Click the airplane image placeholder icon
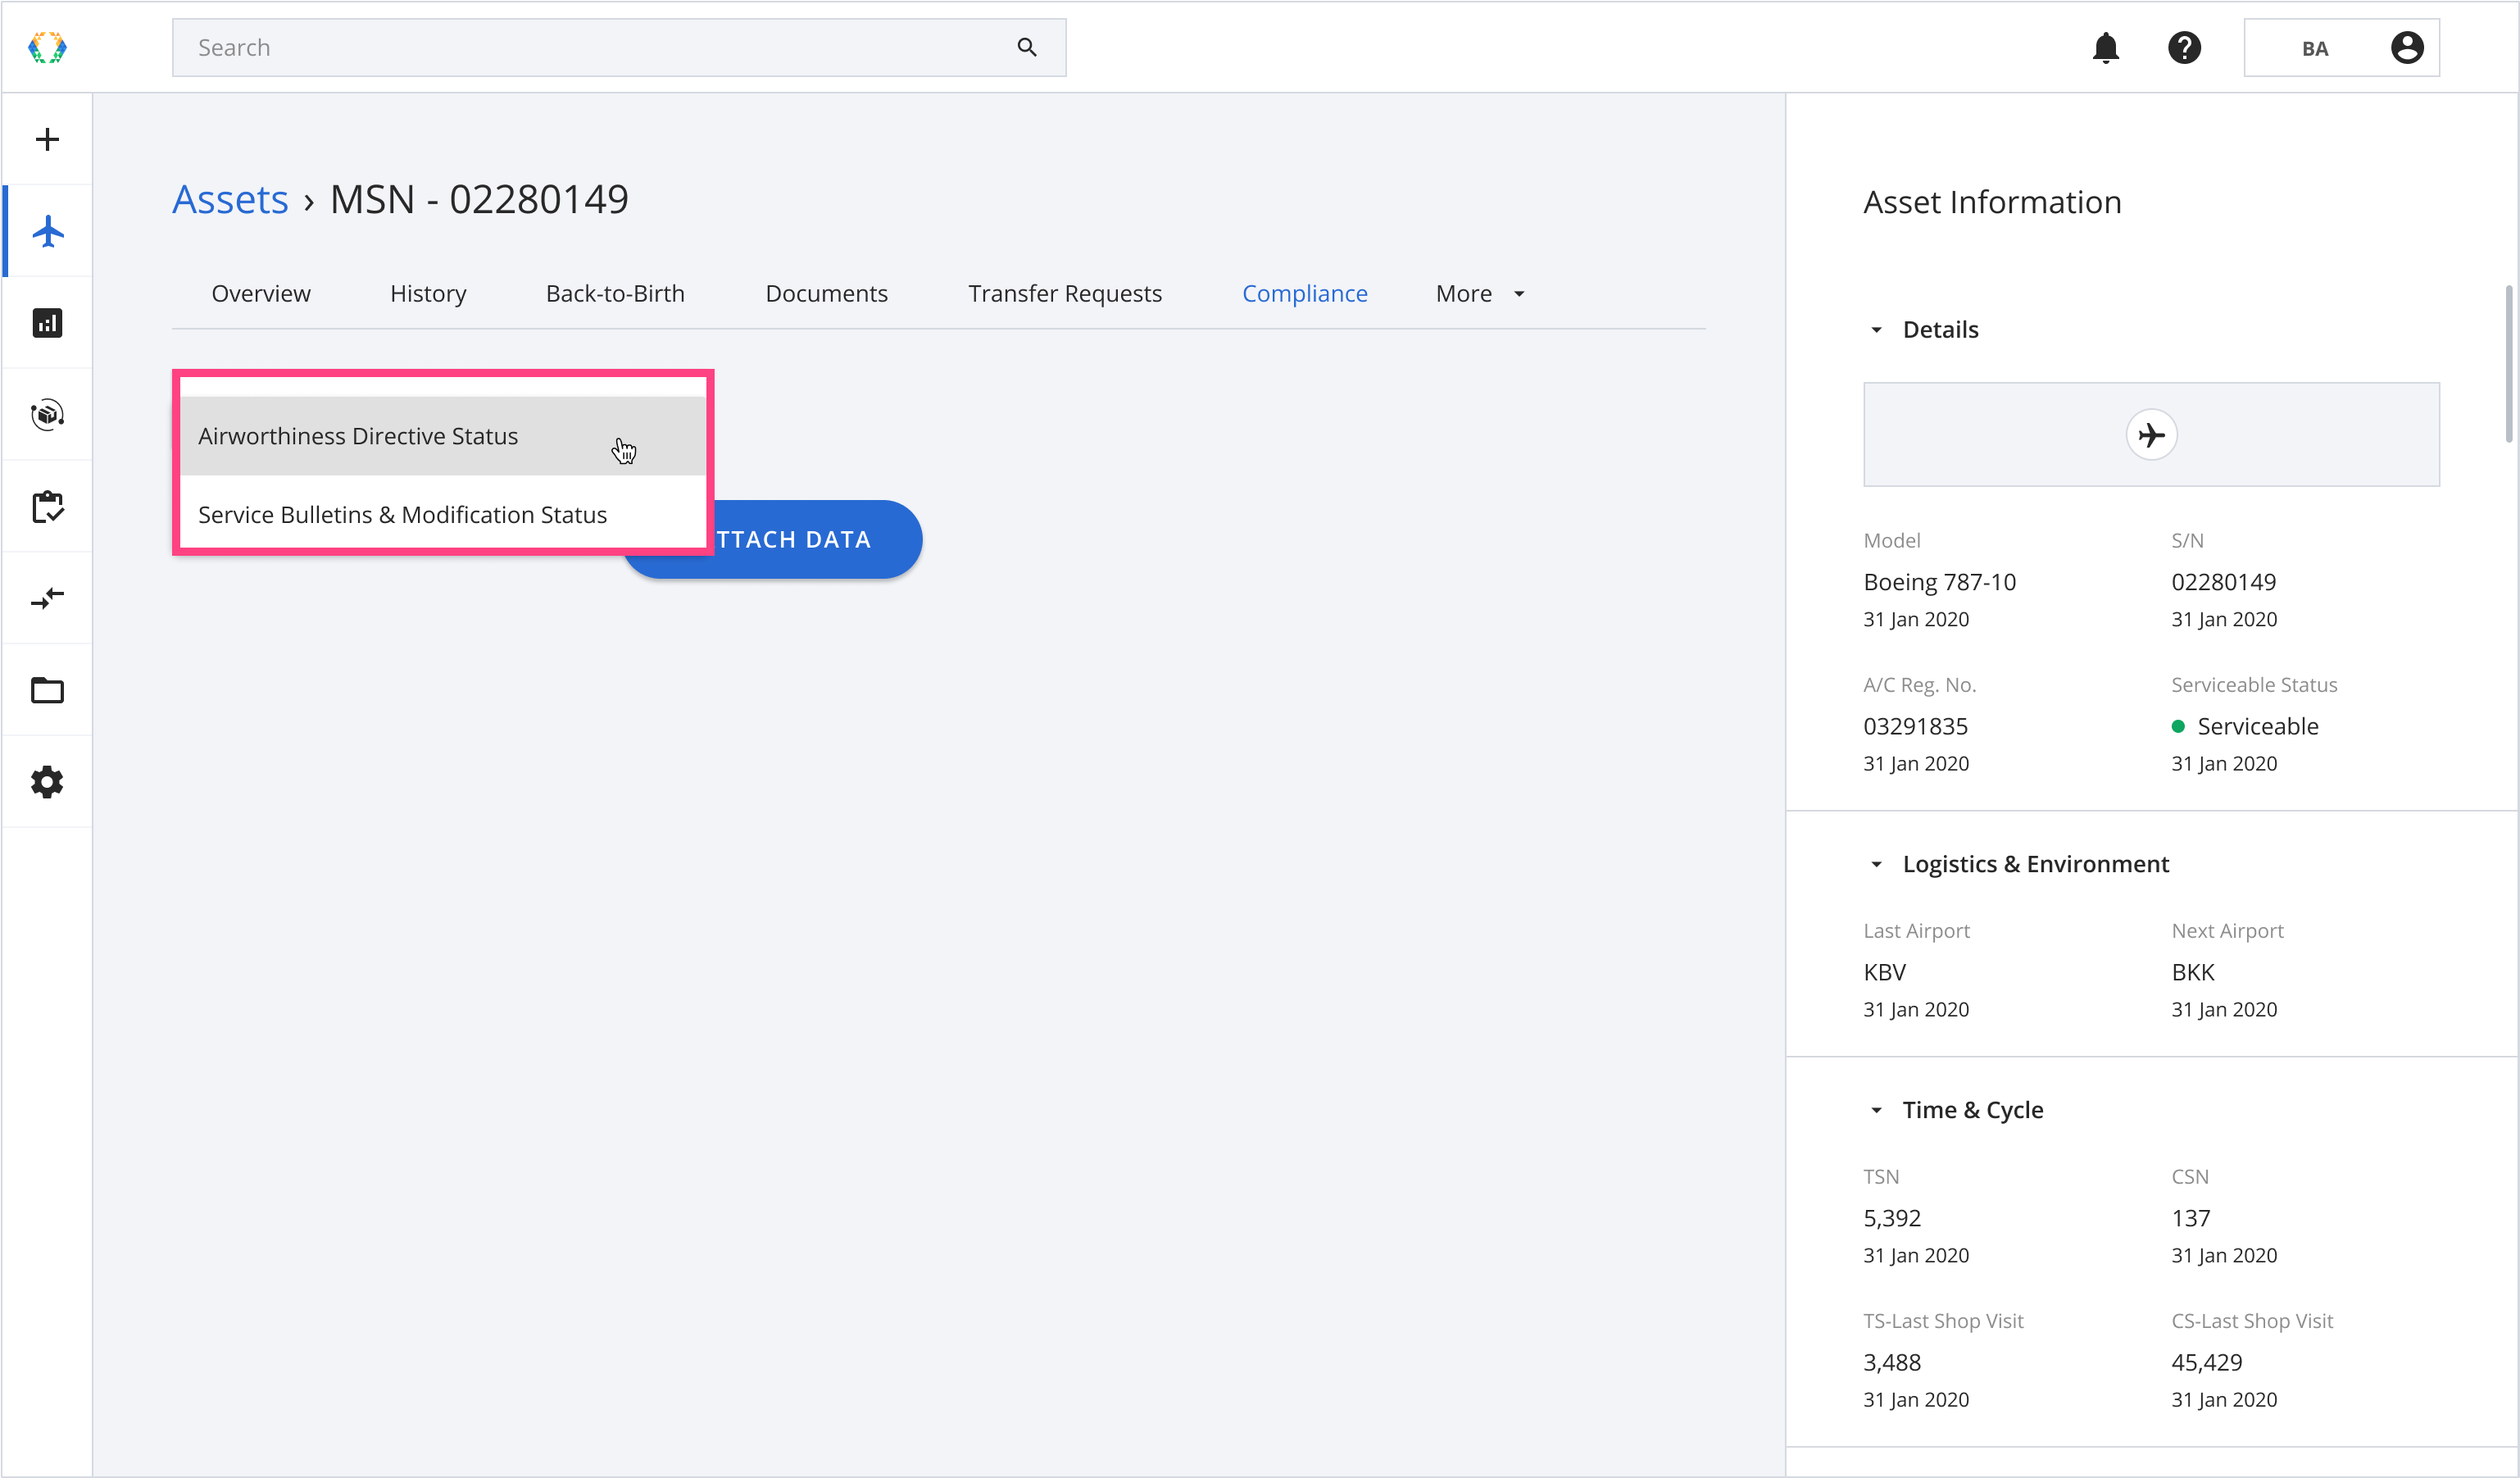 pyautogui.click(x=2150, y=435)
